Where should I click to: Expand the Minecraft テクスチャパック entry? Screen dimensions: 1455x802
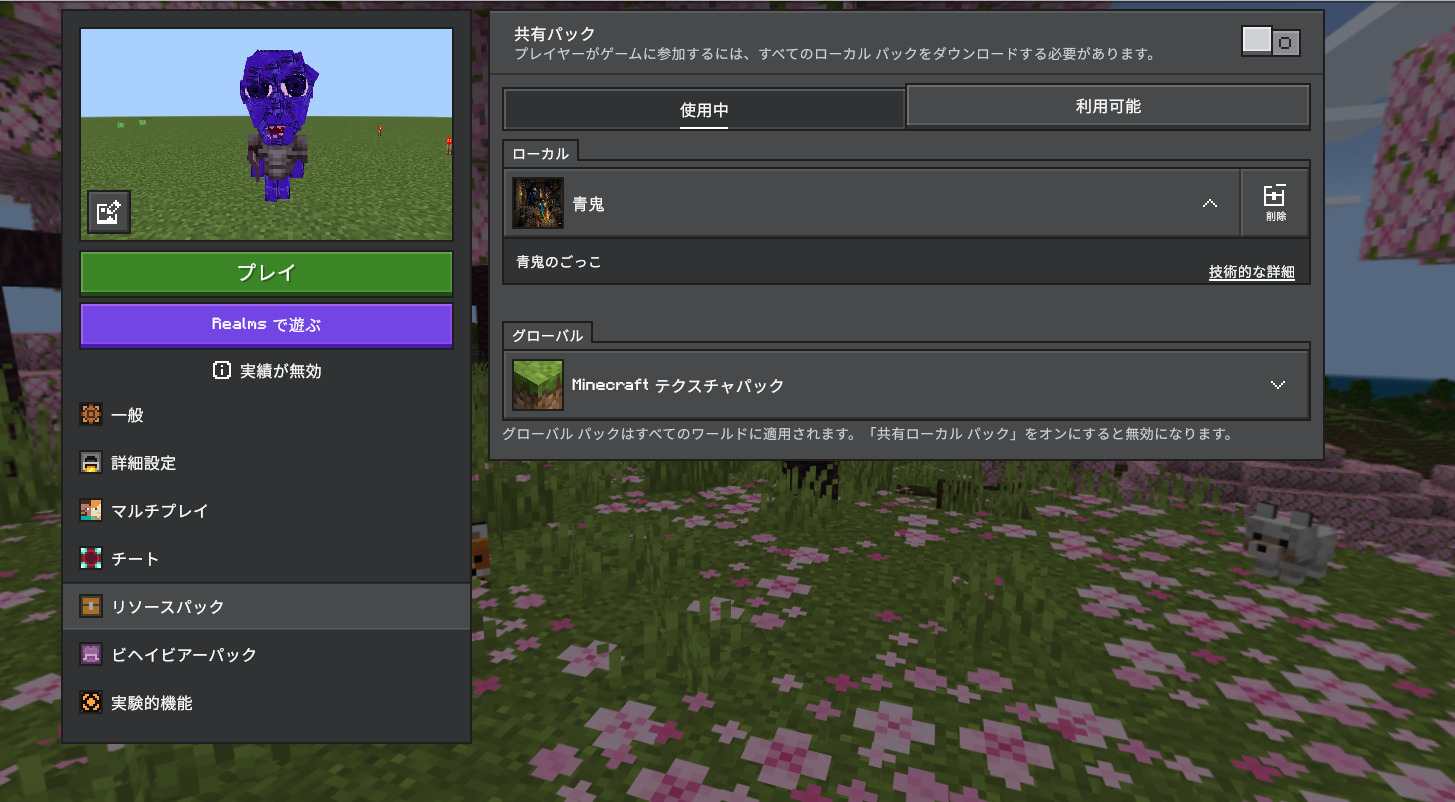tap(1277, 385)
